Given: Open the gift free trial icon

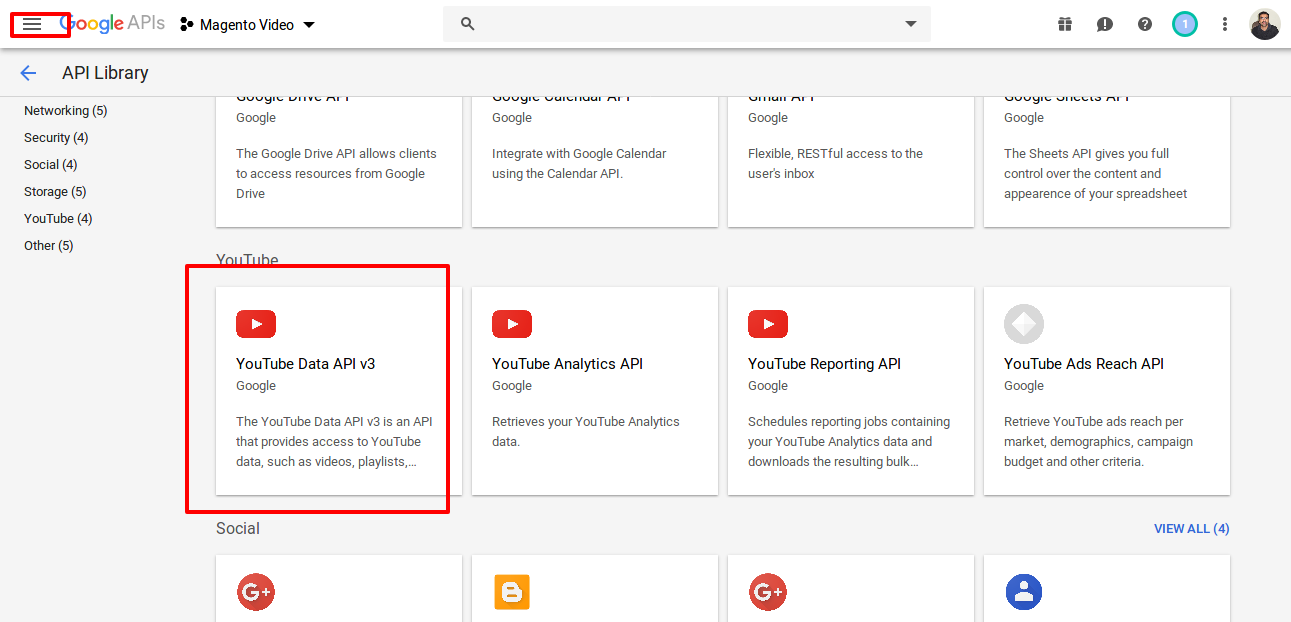Looking at the screenshot, I should coord(1065,24).
